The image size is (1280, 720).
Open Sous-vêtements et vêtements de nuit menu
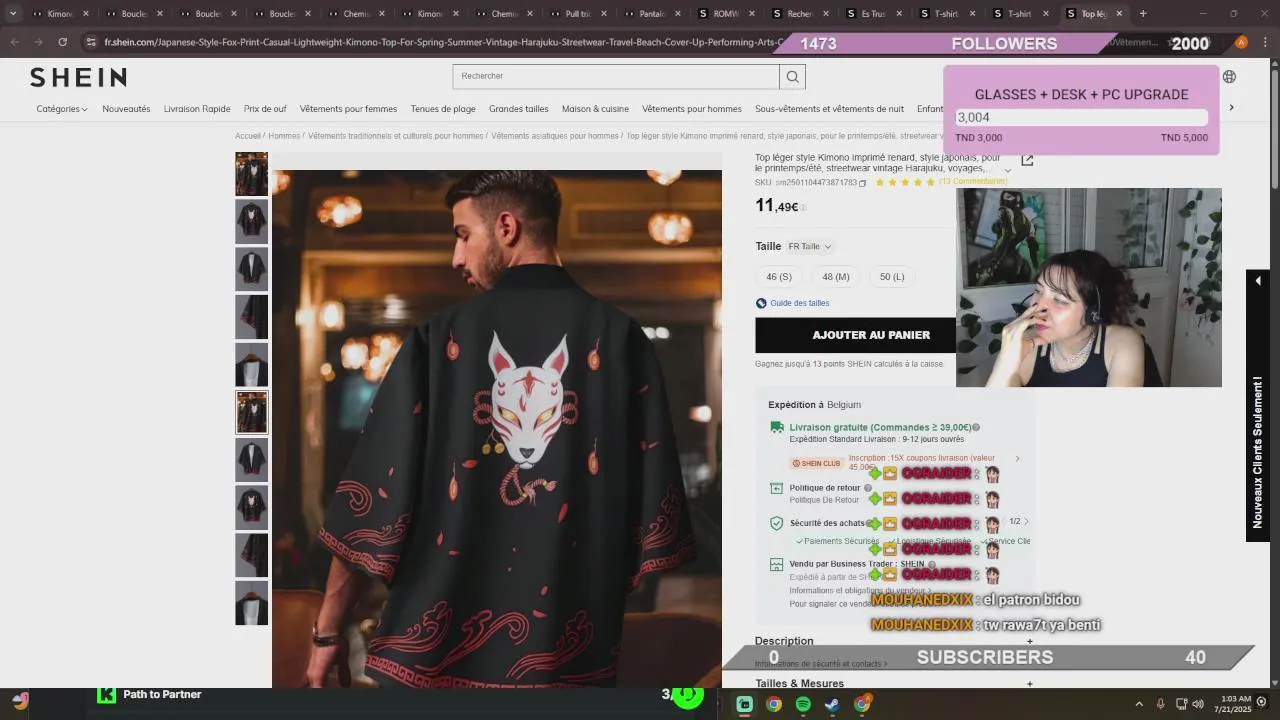(x=829, y=109)
